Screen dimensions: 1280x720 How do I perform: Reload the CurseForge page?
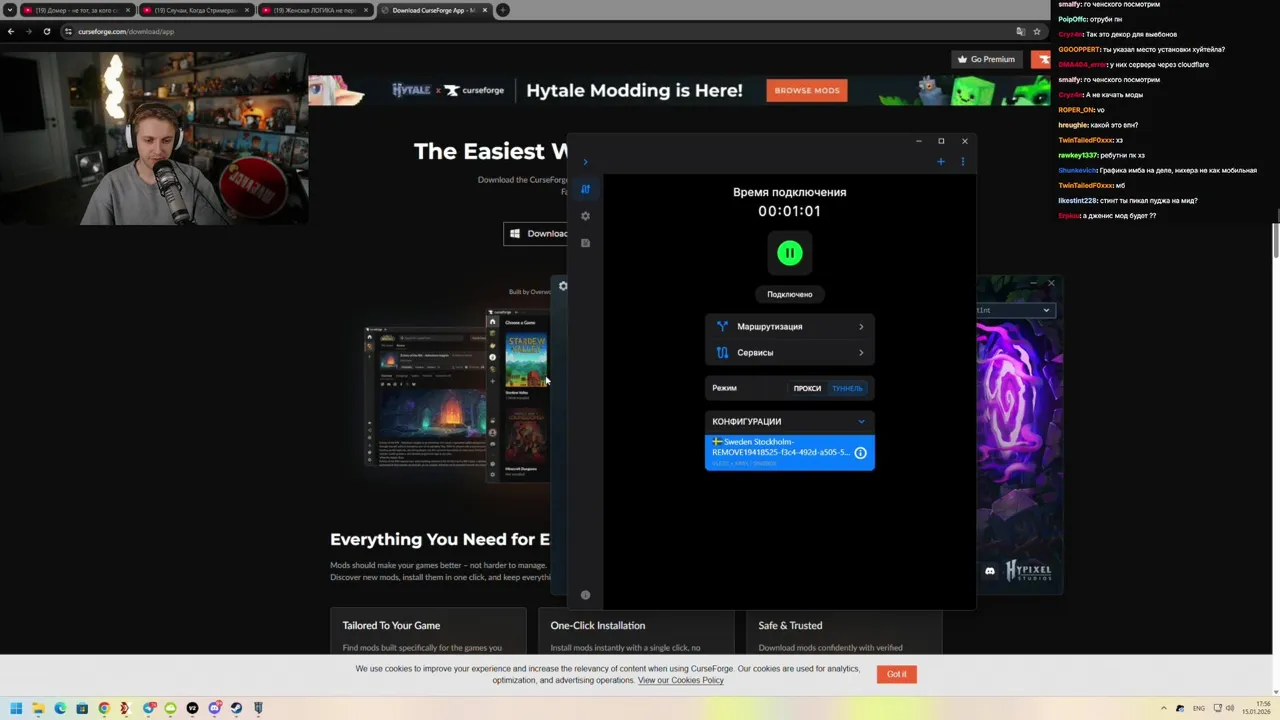46,31
